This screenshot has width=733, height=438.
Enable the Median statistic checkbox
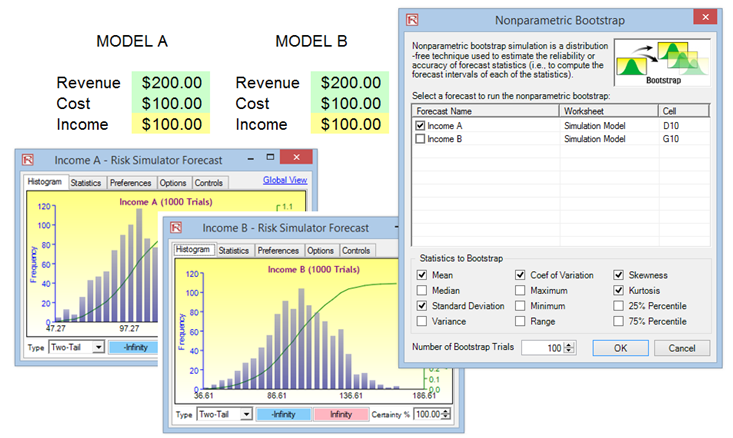coord(422,290)
